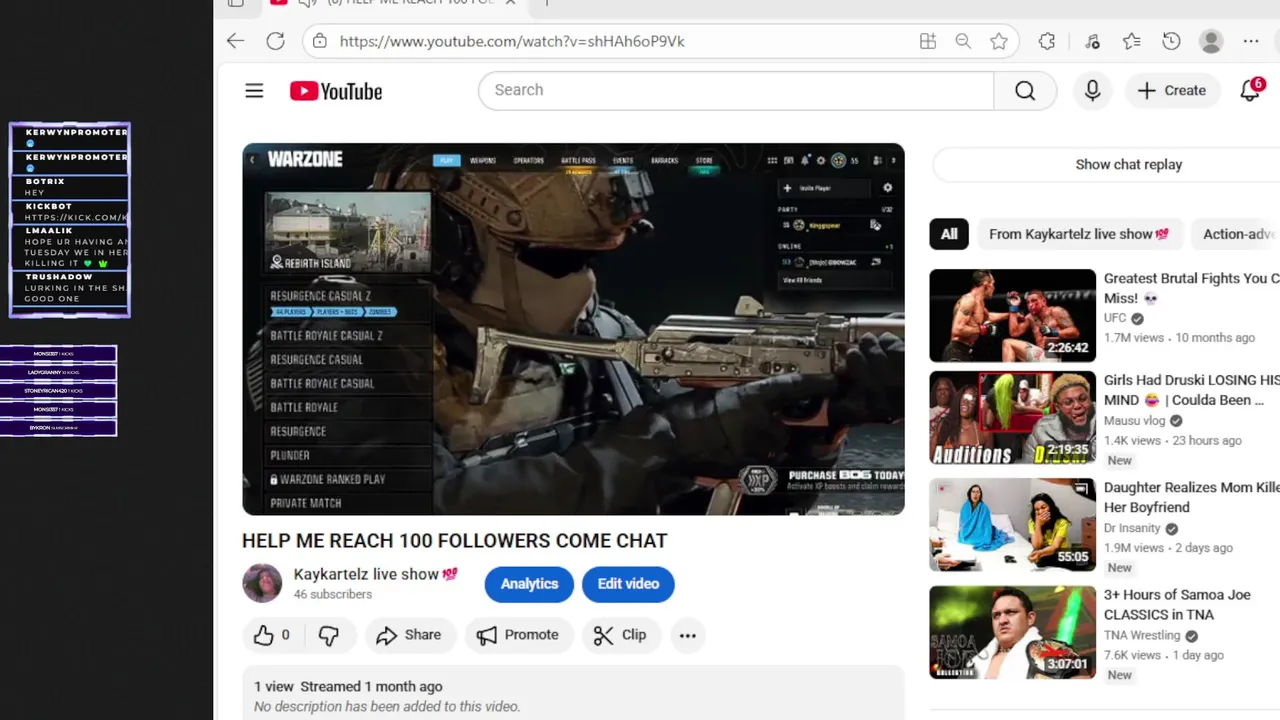Go back with the browser back arrow
Viewport: 1280px width, 720px height.
tap(235, 41)
